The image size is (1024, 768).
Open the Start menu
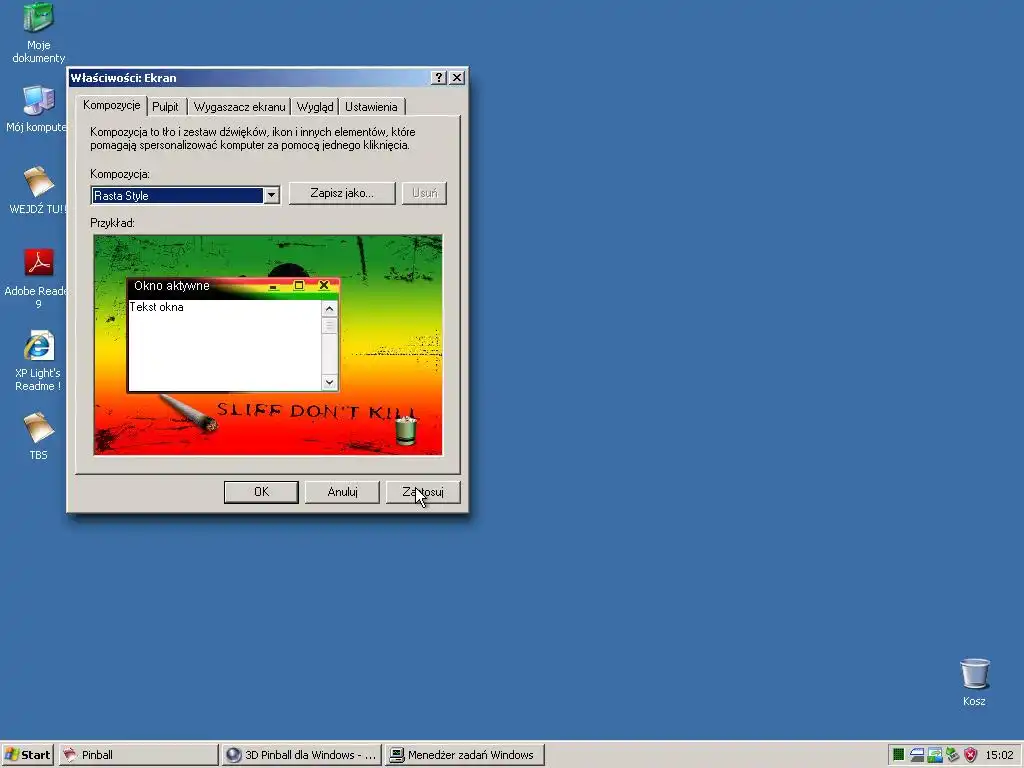coord(27,755)
